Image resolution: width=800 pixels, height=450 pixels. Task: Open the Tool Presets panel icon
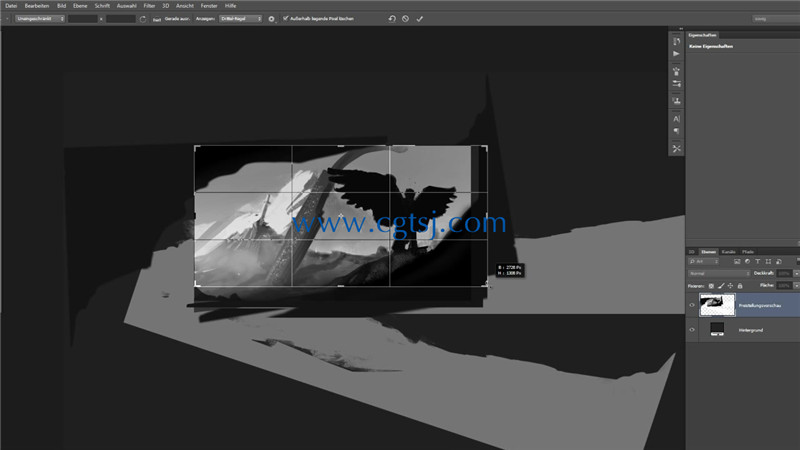coord(677,148)
